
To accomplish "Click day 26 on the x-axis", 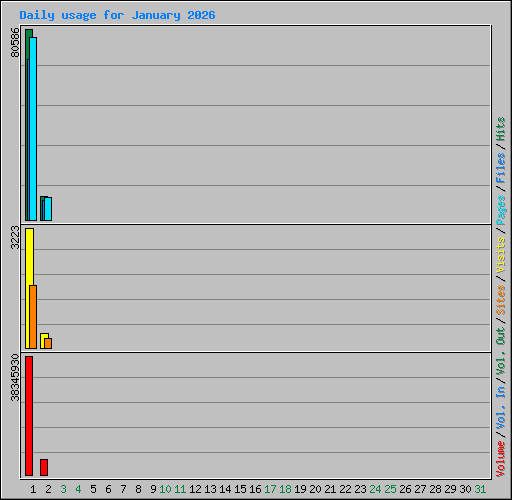I will tap(405, 489).
